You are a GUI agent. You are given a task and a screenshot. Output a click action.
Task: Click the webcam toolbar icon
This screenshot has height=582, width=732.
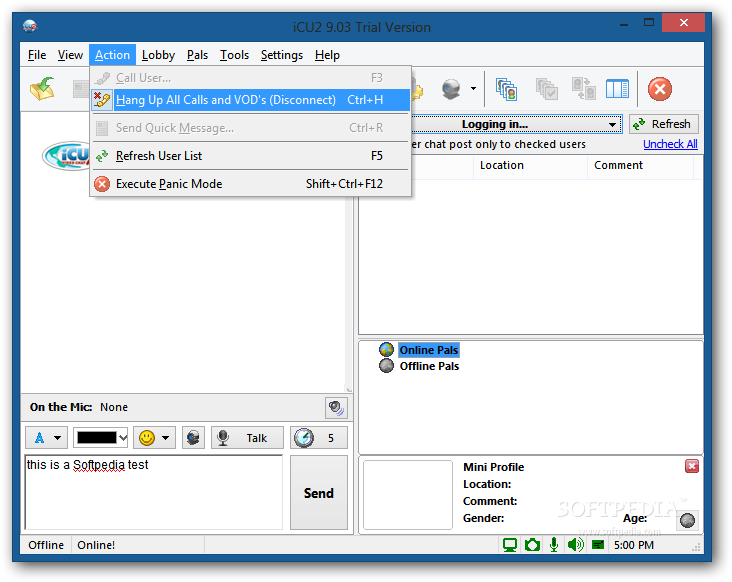click(x=451, y=89)
